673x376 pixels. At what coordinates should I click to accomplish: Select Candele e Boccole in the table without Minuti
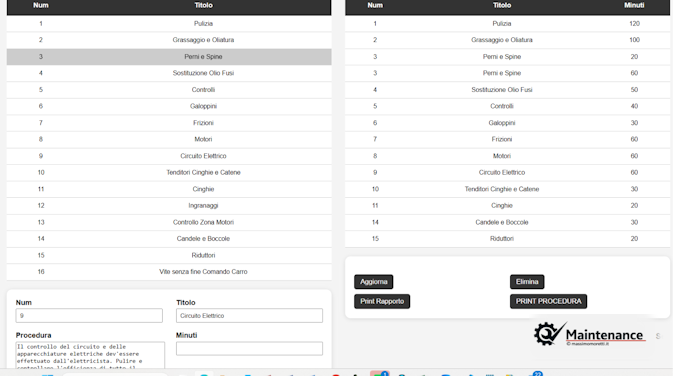[x=169, y=239]
